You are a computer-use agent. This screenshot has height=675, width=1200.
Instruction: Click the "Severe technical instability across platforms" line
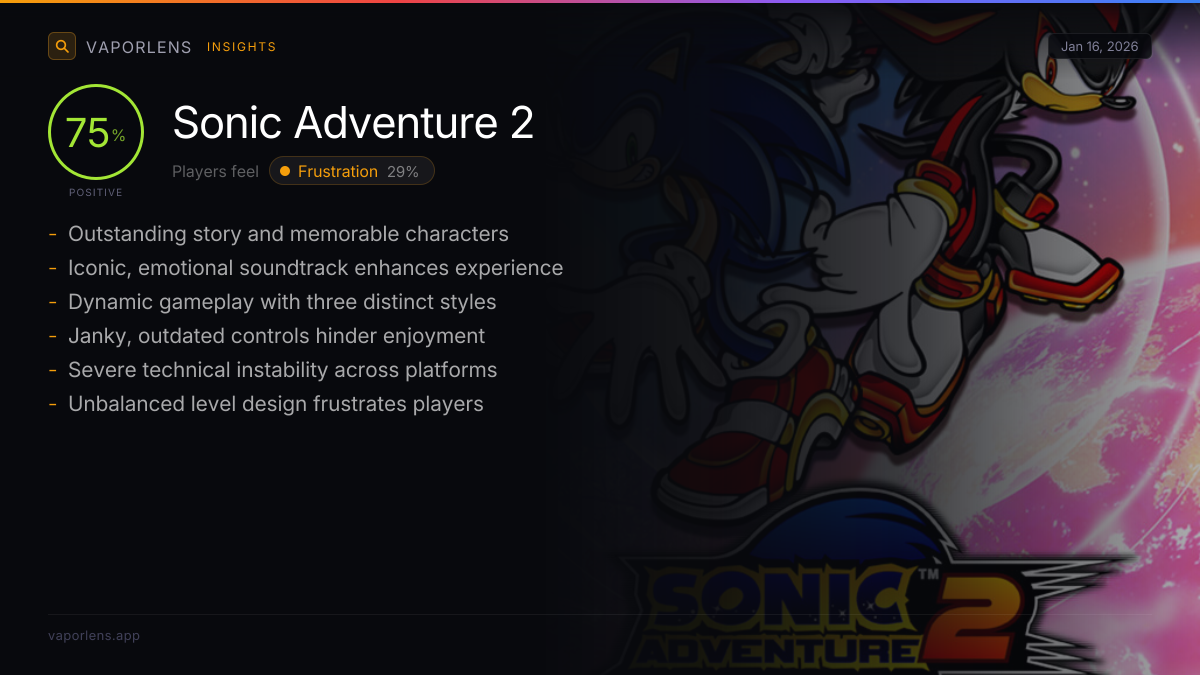click(x=282, y=370)
